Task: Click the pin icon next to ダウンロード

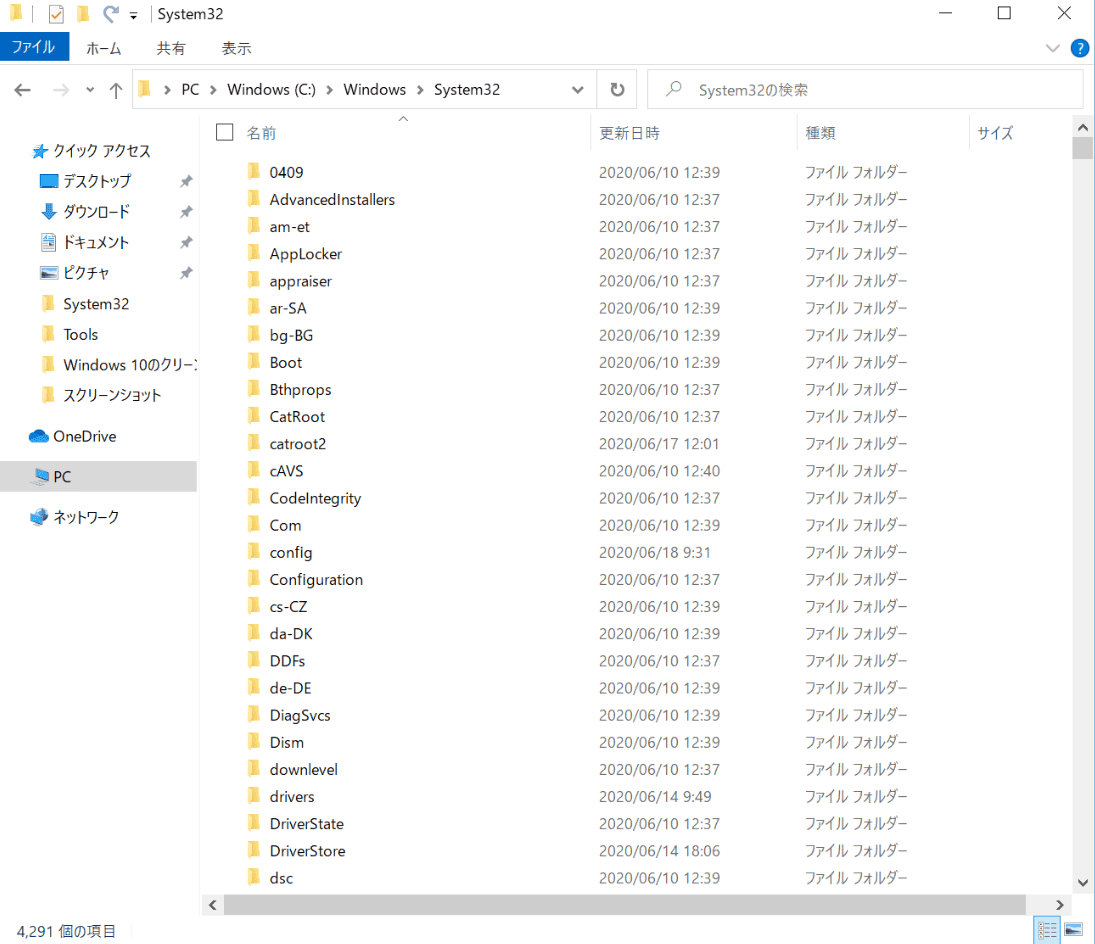Action: pos(186,212)
